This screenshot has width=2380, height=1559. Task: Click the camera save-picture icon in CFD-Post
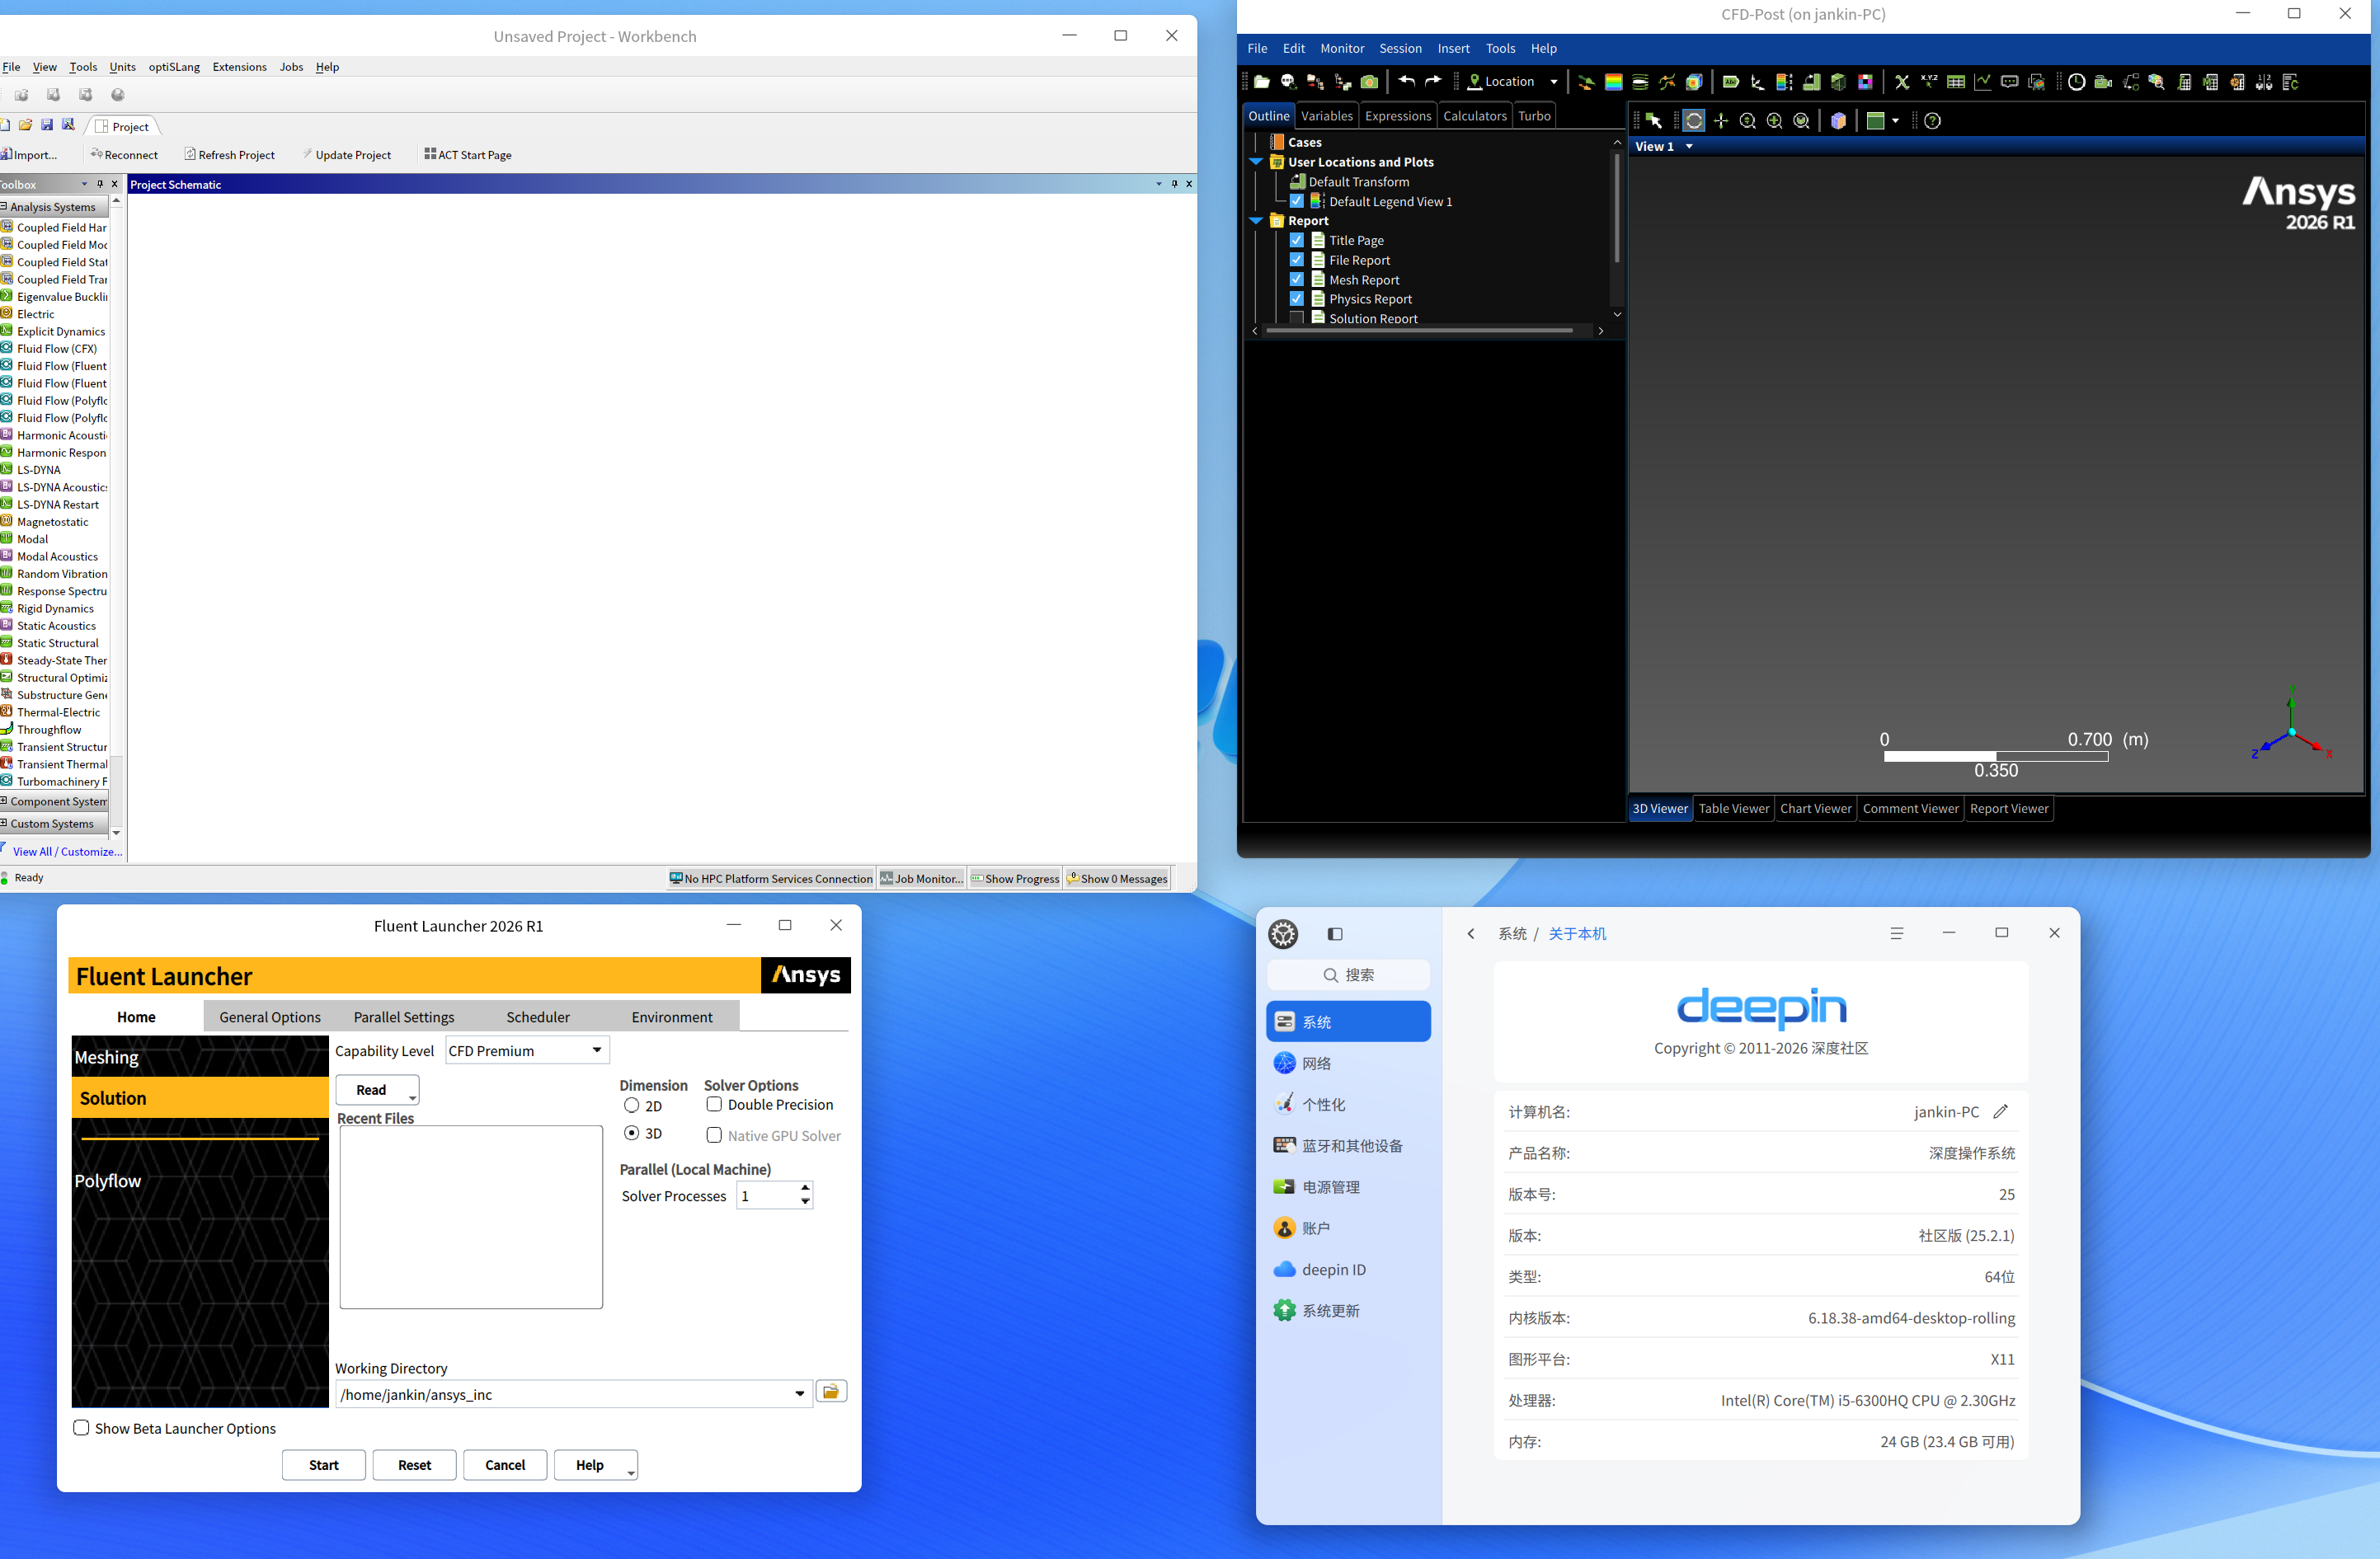click(1369, 82)
